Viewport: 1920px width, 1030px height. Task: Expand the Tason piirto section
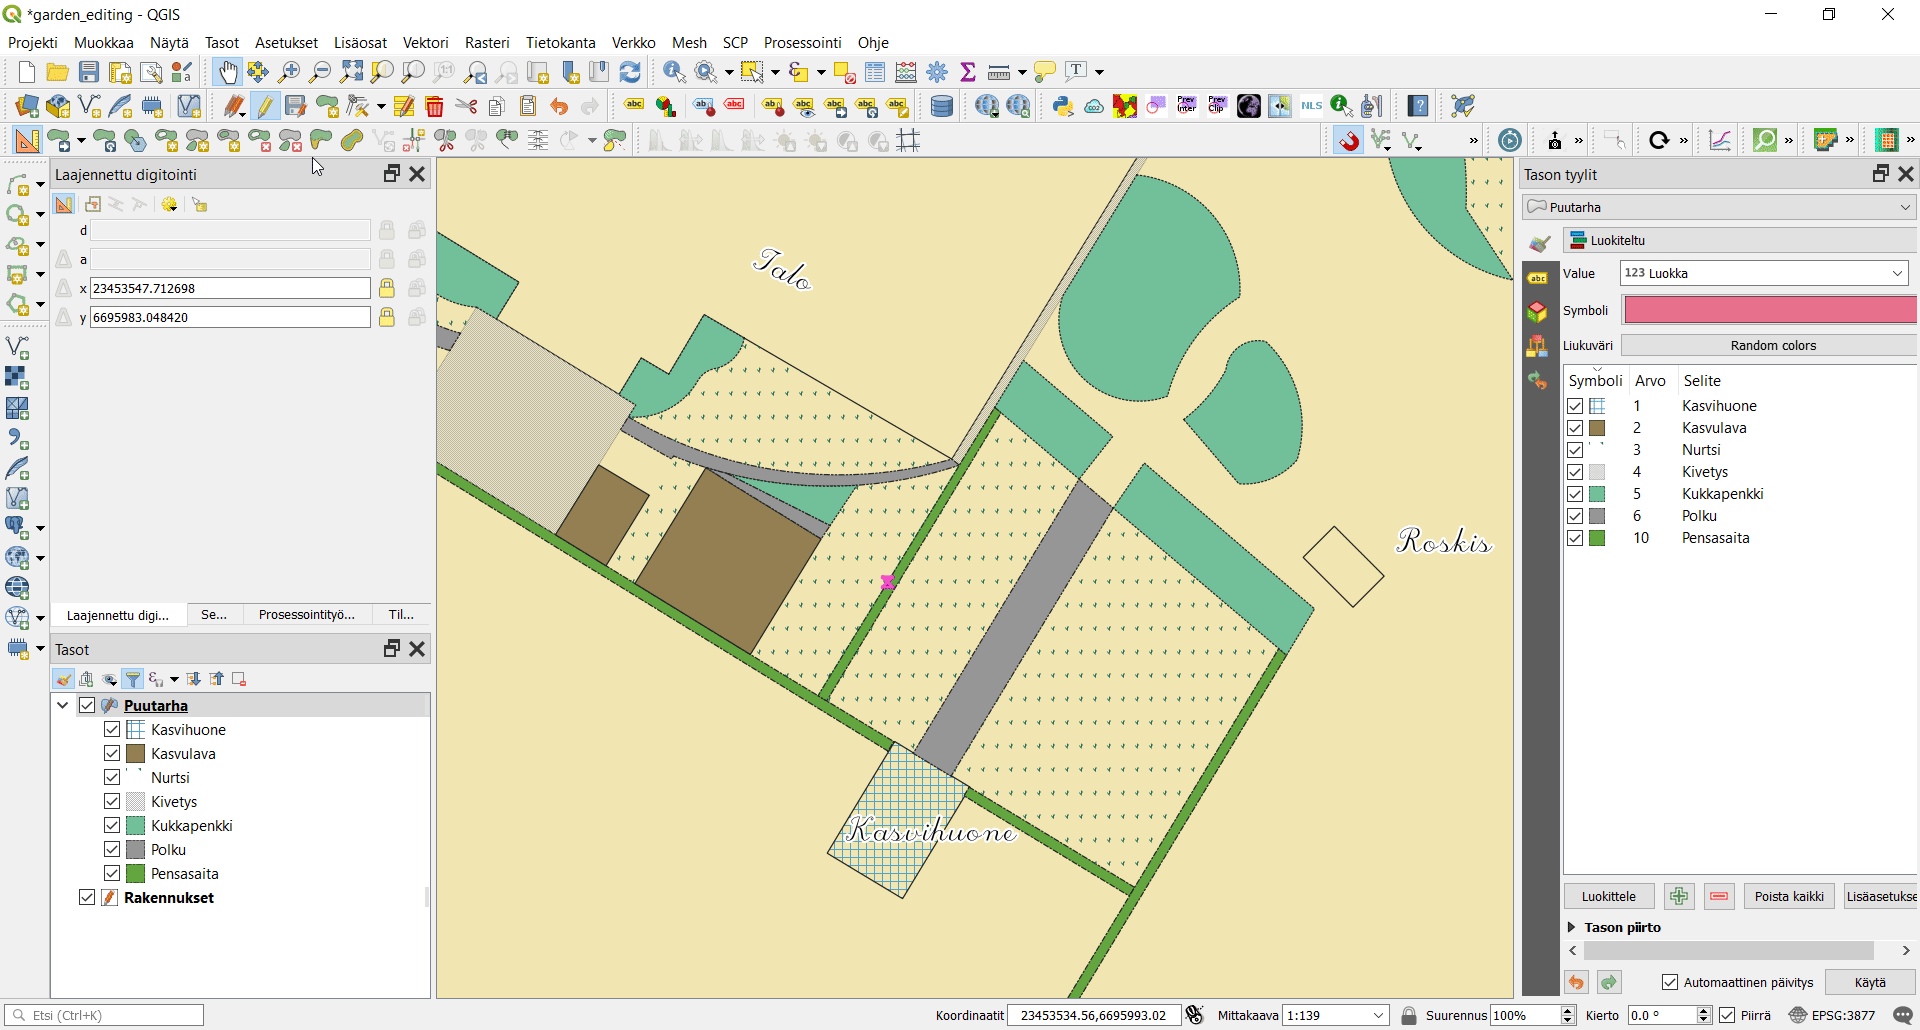[1572, 927]
